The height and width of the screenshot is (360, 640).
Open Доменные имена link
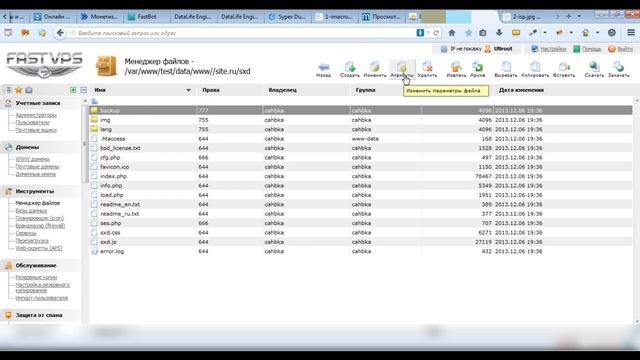[36, 174]
